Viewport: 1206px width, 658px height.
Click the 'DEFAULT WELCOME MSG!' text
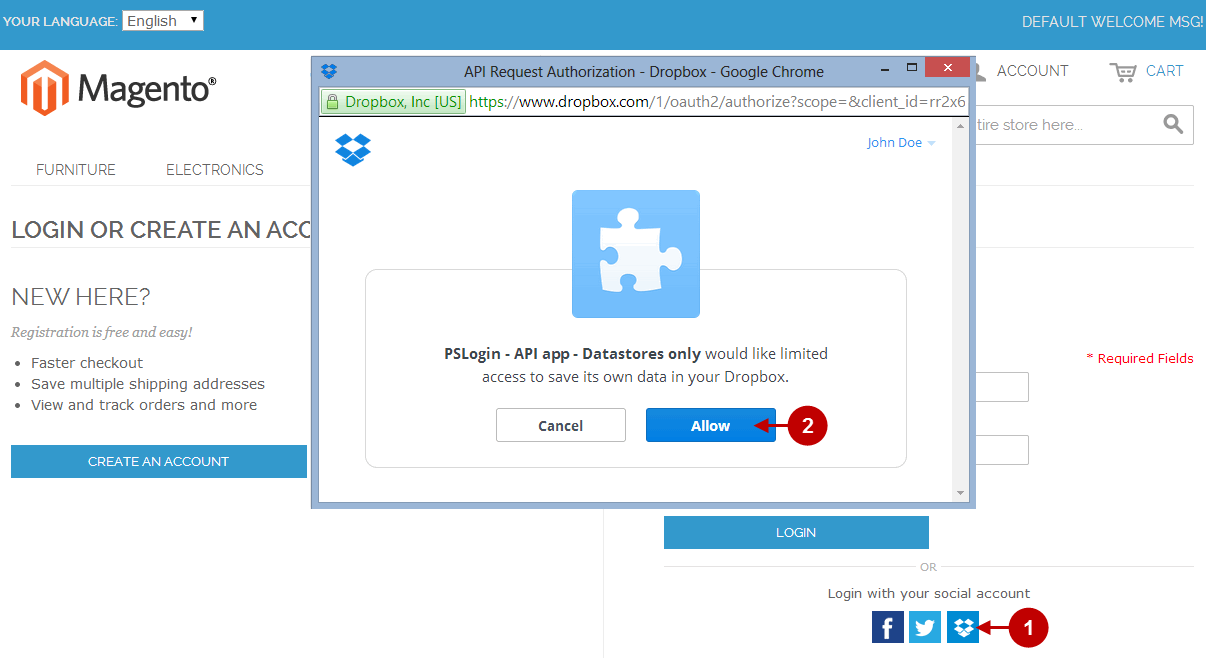[x=1113, y=21]
